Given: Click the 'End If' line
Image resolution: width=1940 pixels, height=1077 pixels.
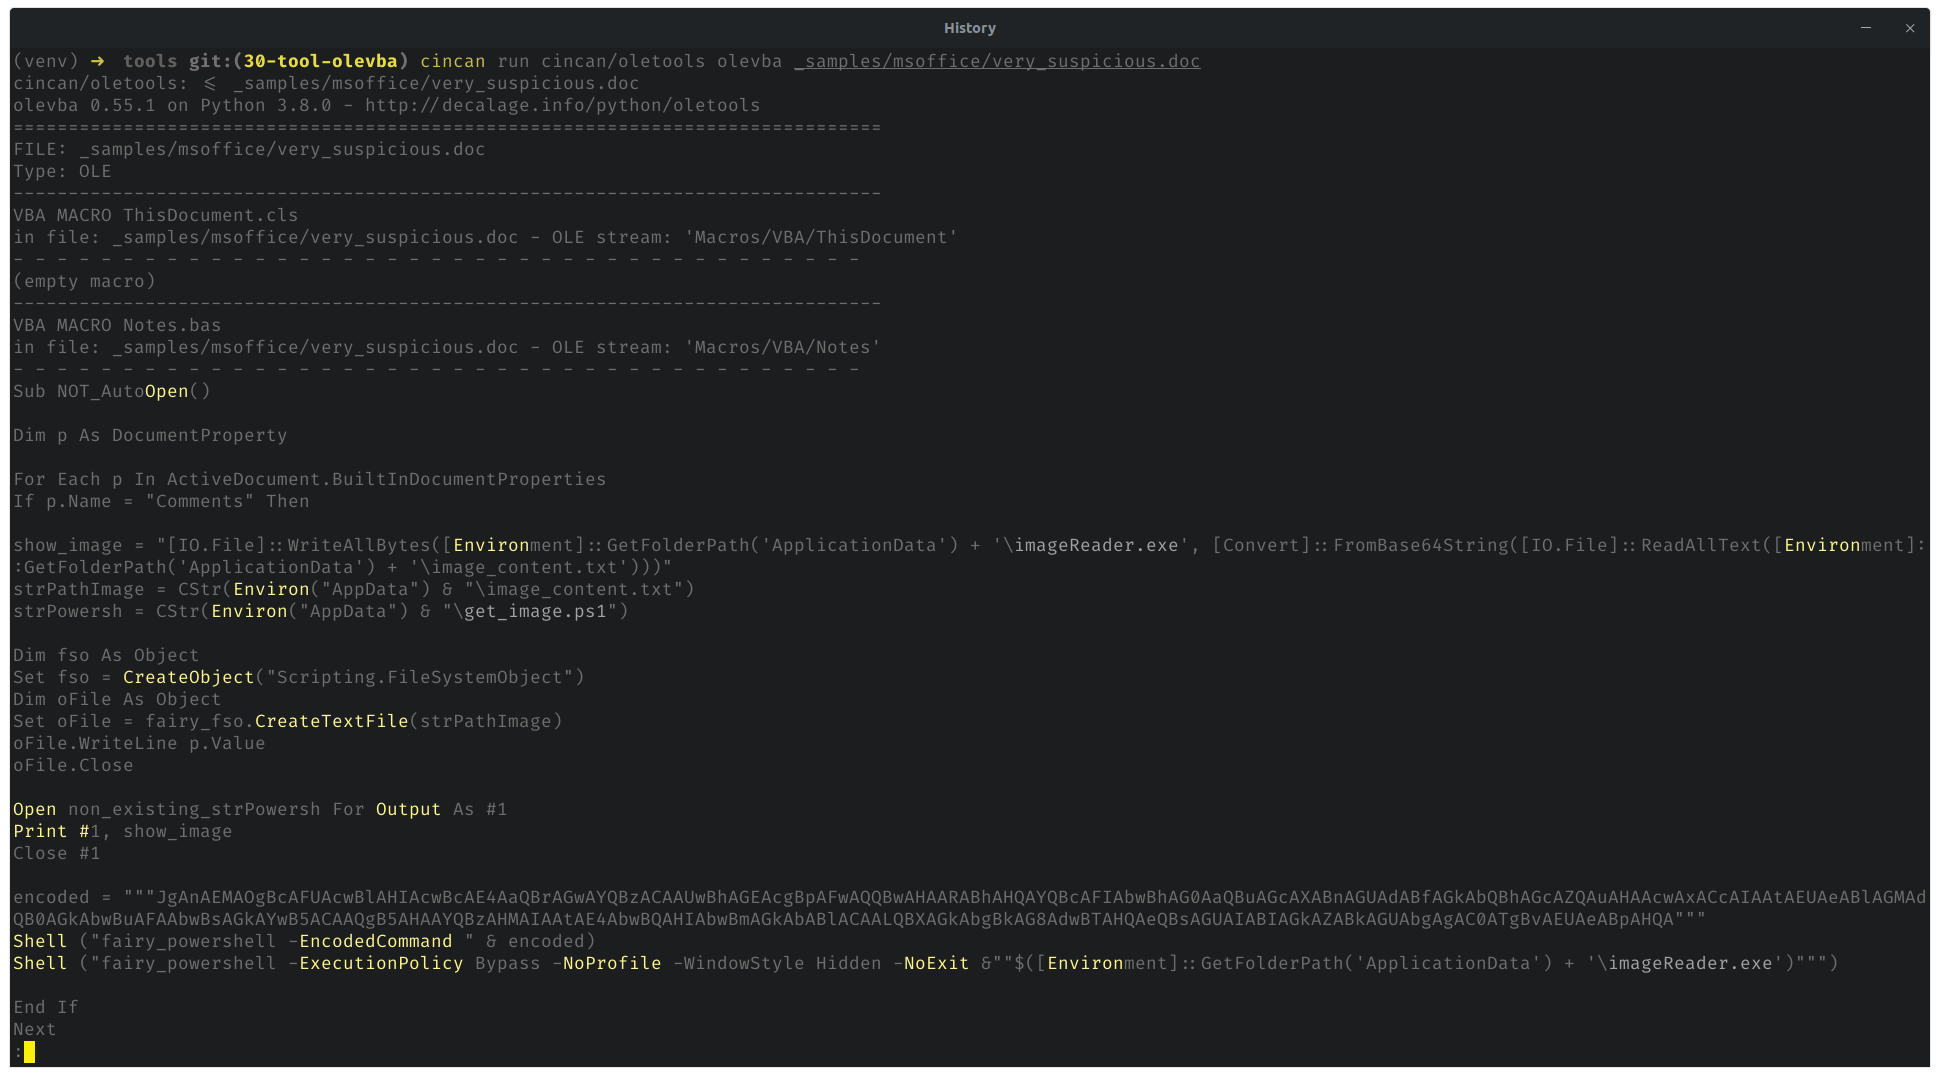Looking at the screenshot, I should coord(46,1008).
